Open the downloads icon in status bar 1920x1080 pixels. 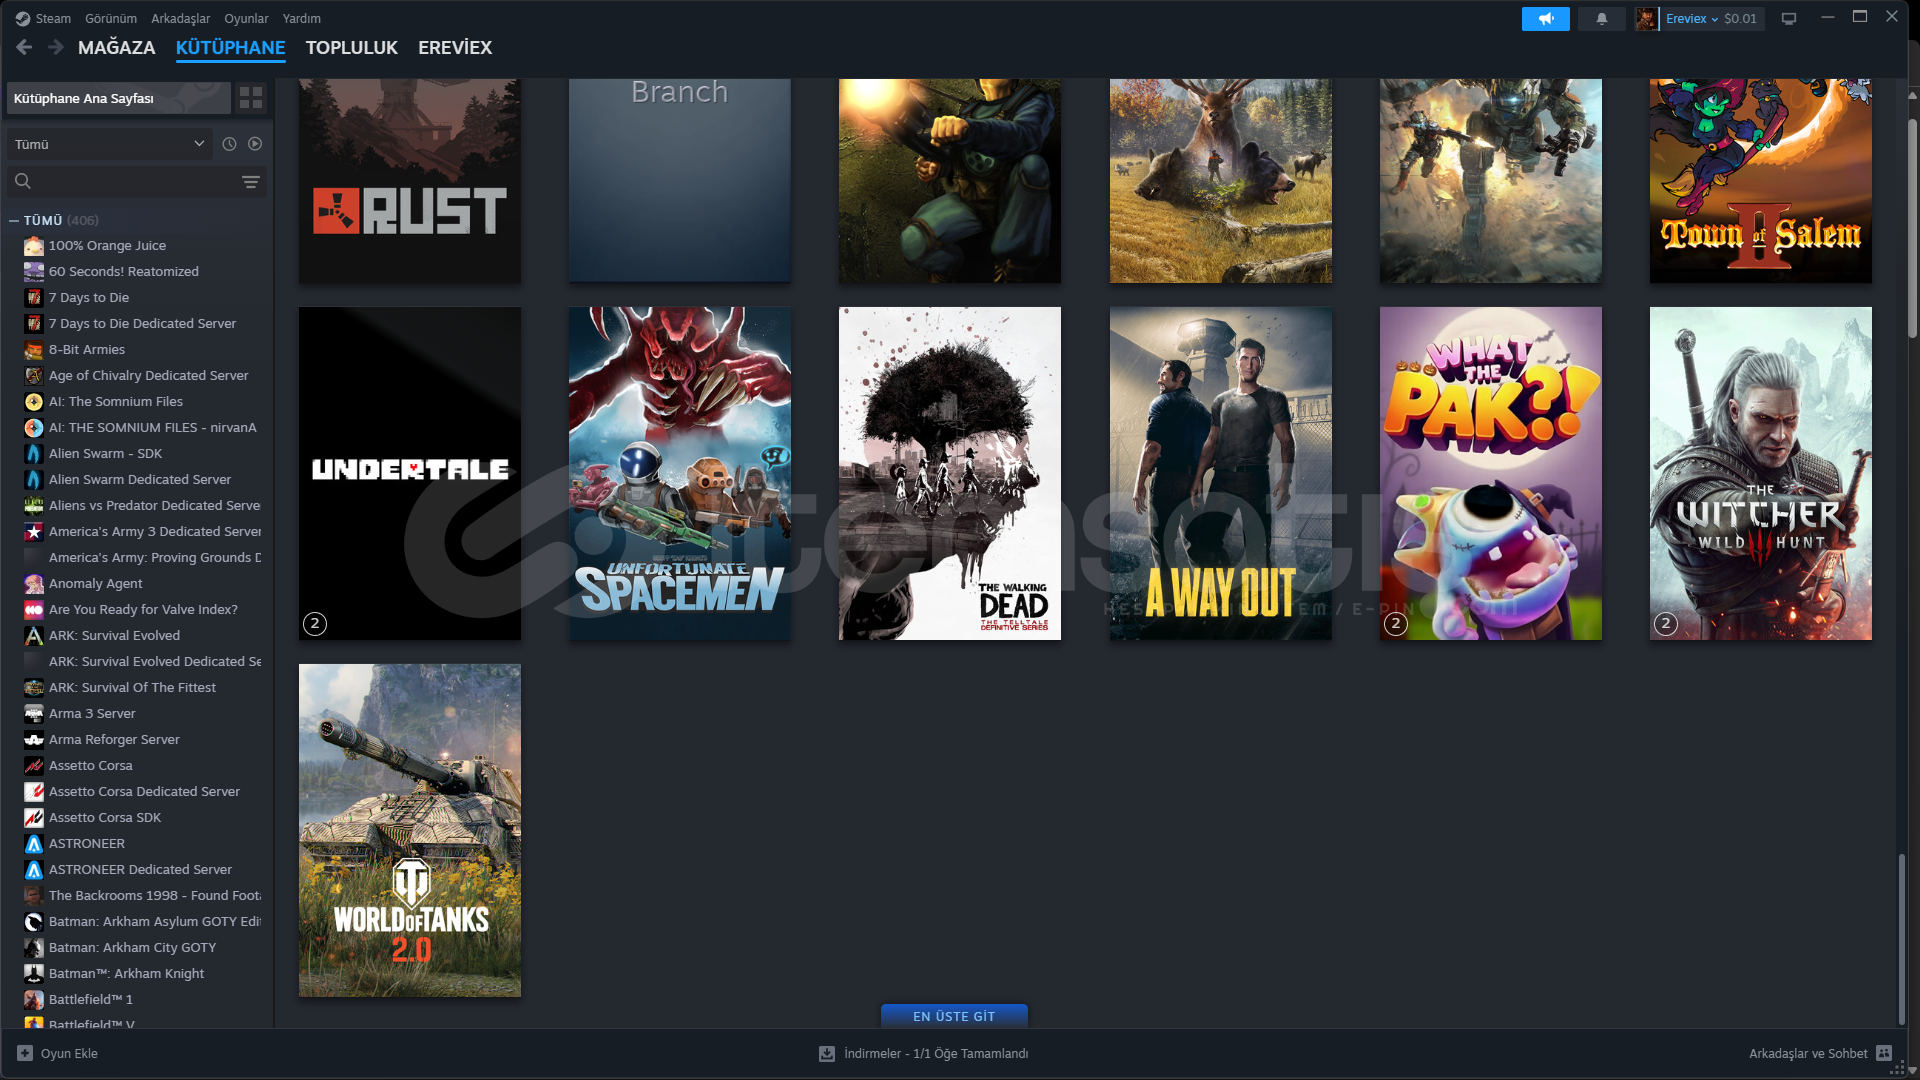(827, 1053)
